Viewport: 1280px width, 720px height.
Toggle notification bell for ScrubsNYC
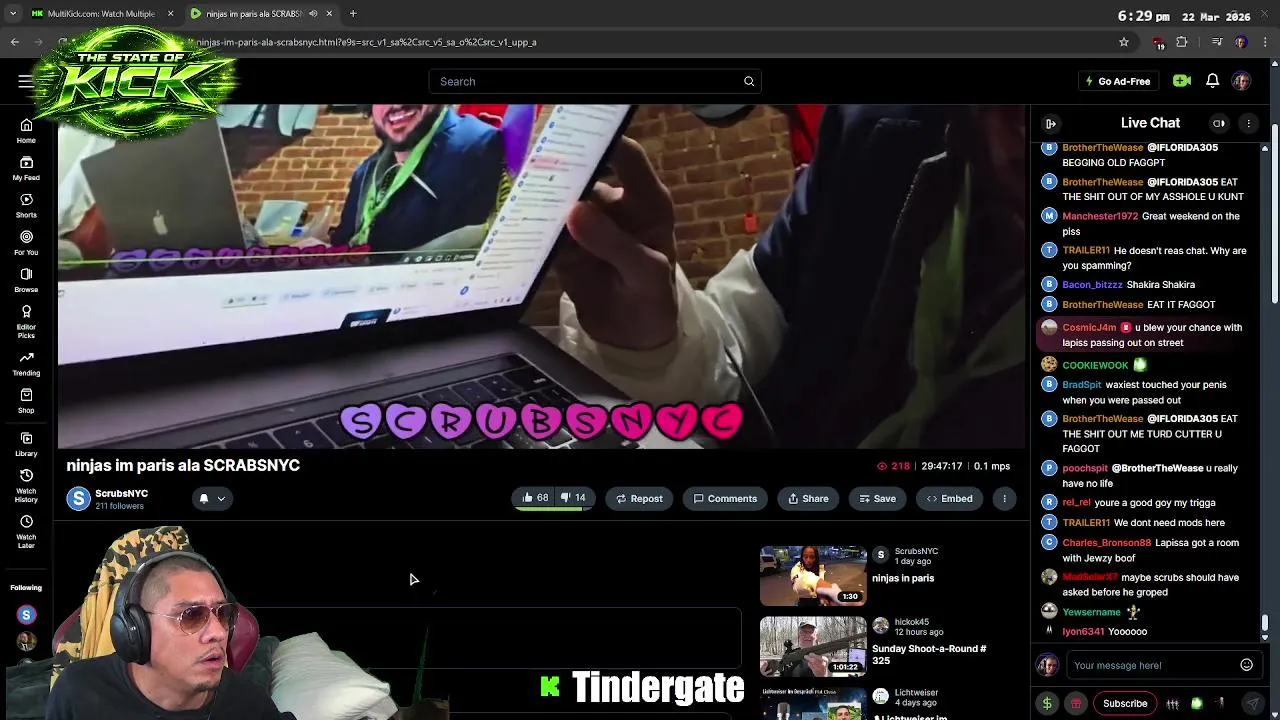coord(203,498)
